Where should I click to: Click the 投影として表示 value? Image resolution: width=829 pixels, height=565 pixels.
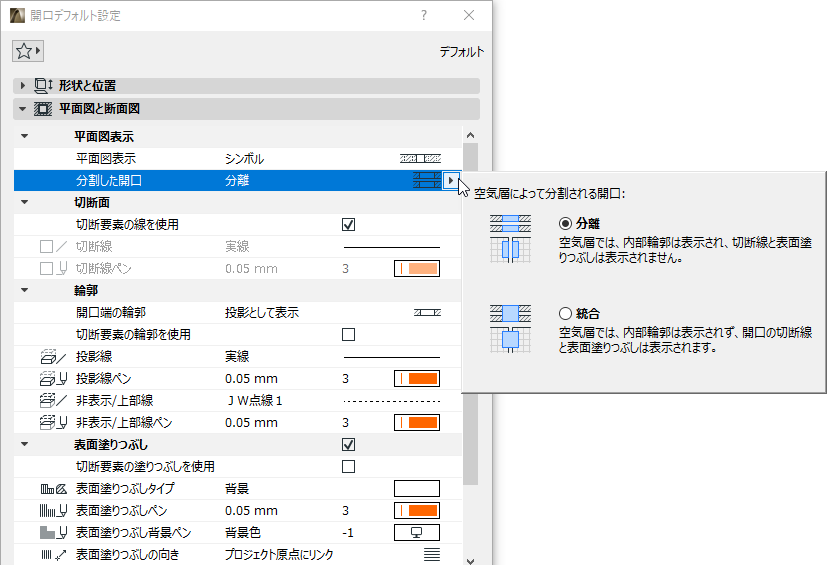click(262, 312)
